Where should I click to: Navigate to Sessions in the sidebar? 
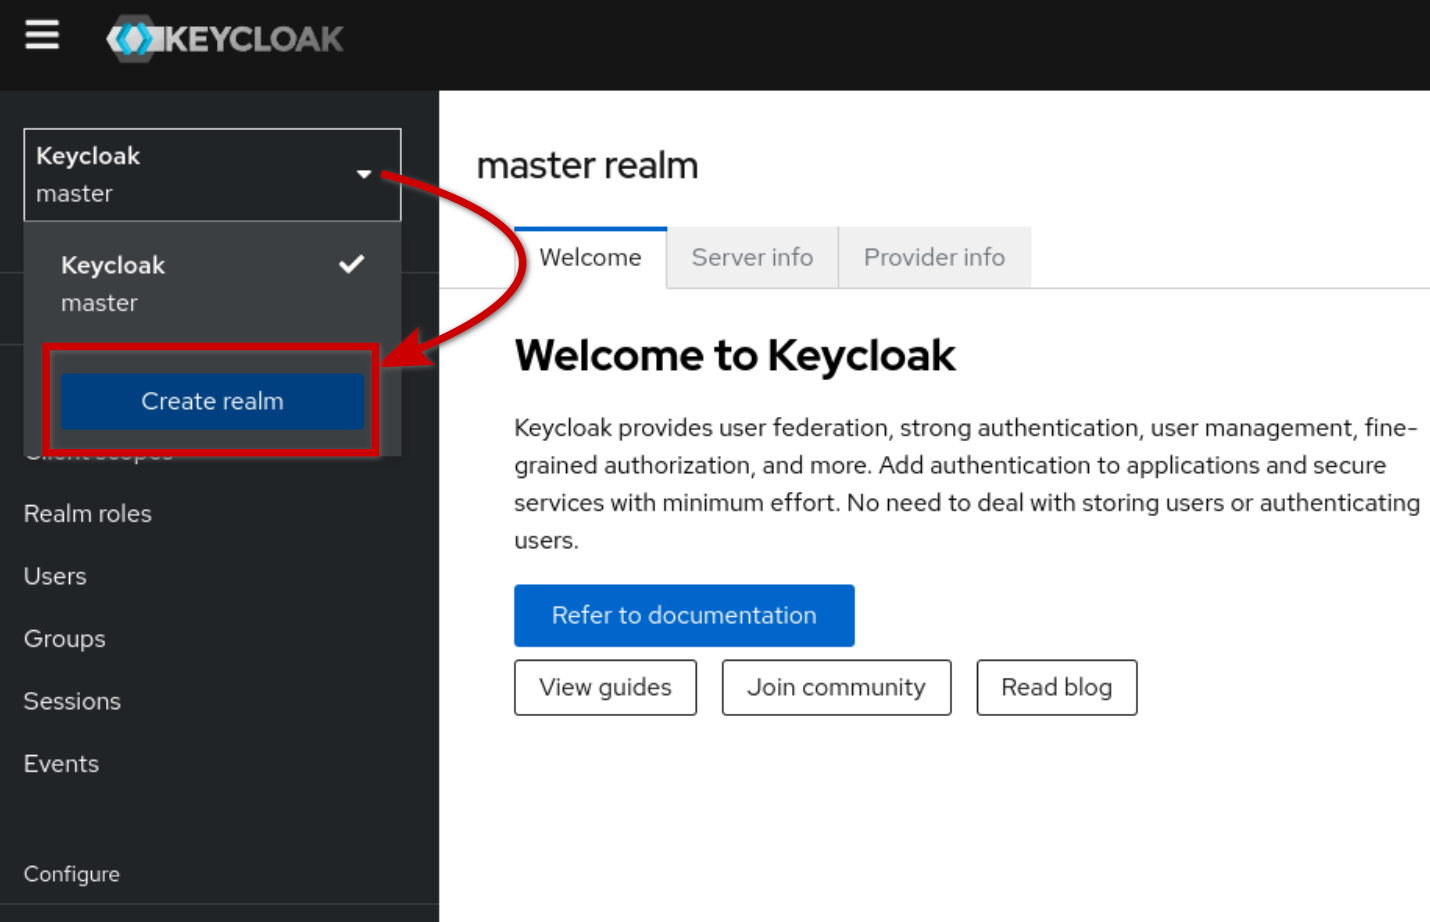[x=72, y=701]
